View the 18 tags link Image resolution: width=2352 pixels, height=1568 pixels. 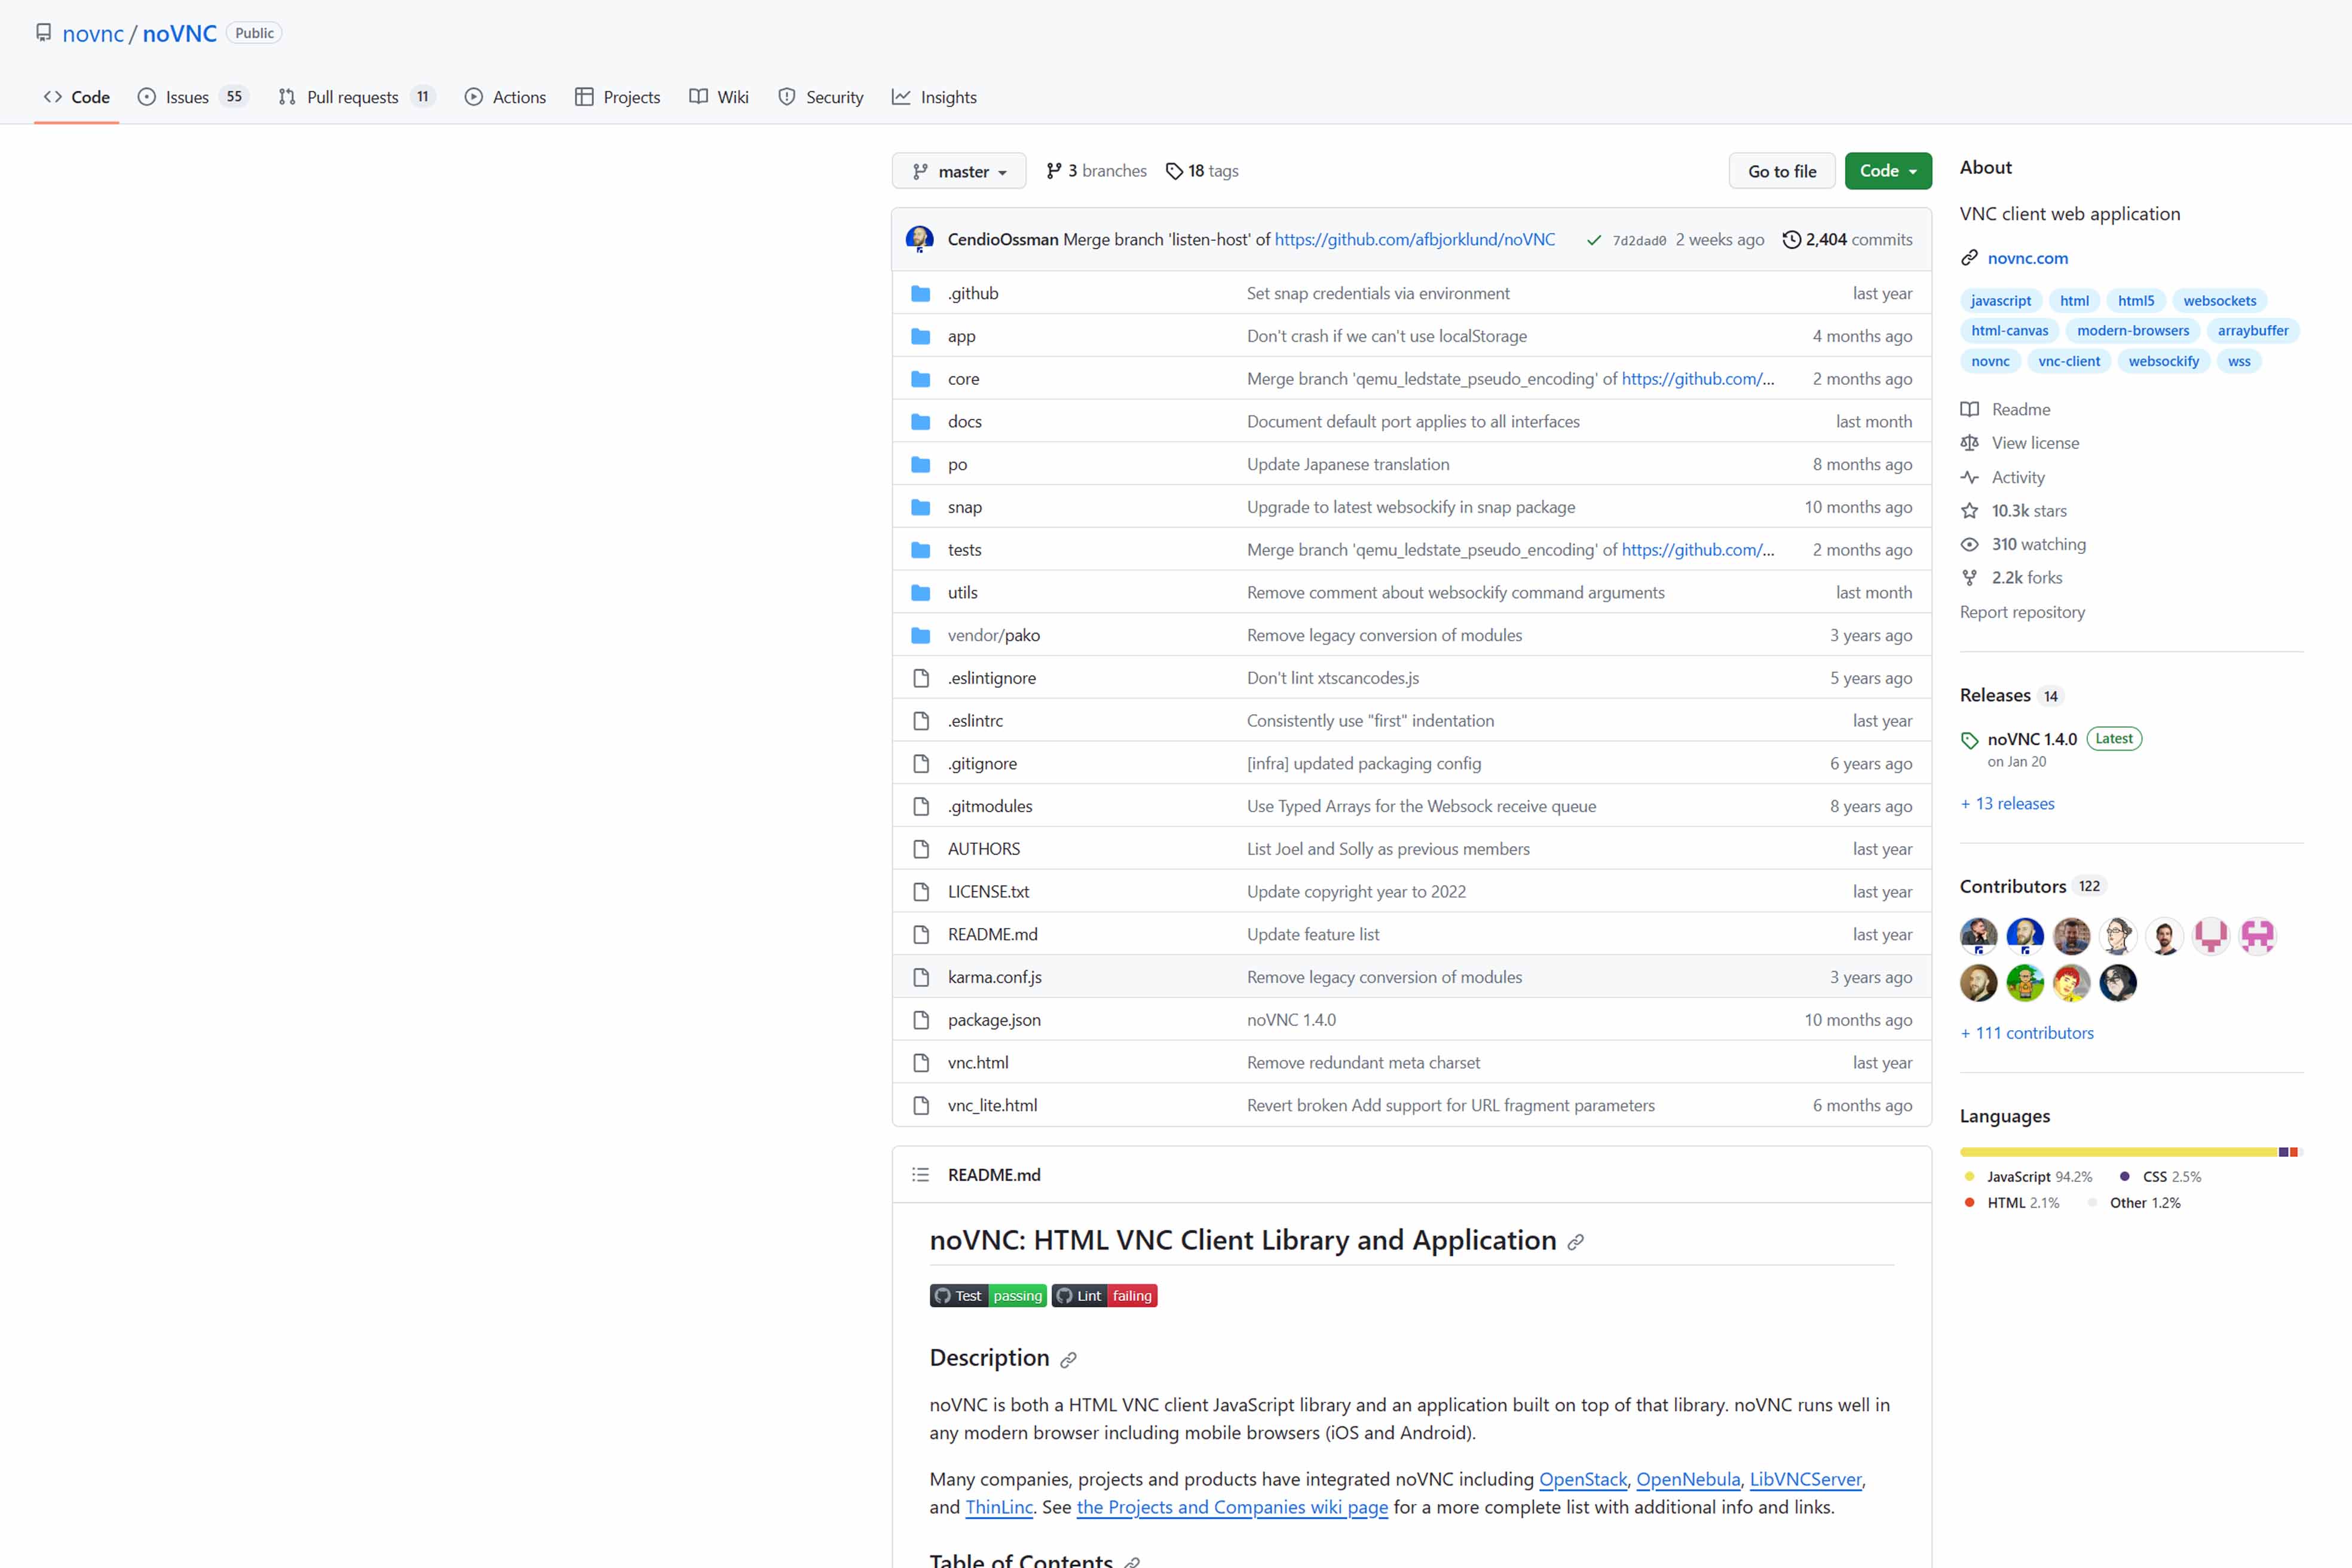tap(1202, 171)
